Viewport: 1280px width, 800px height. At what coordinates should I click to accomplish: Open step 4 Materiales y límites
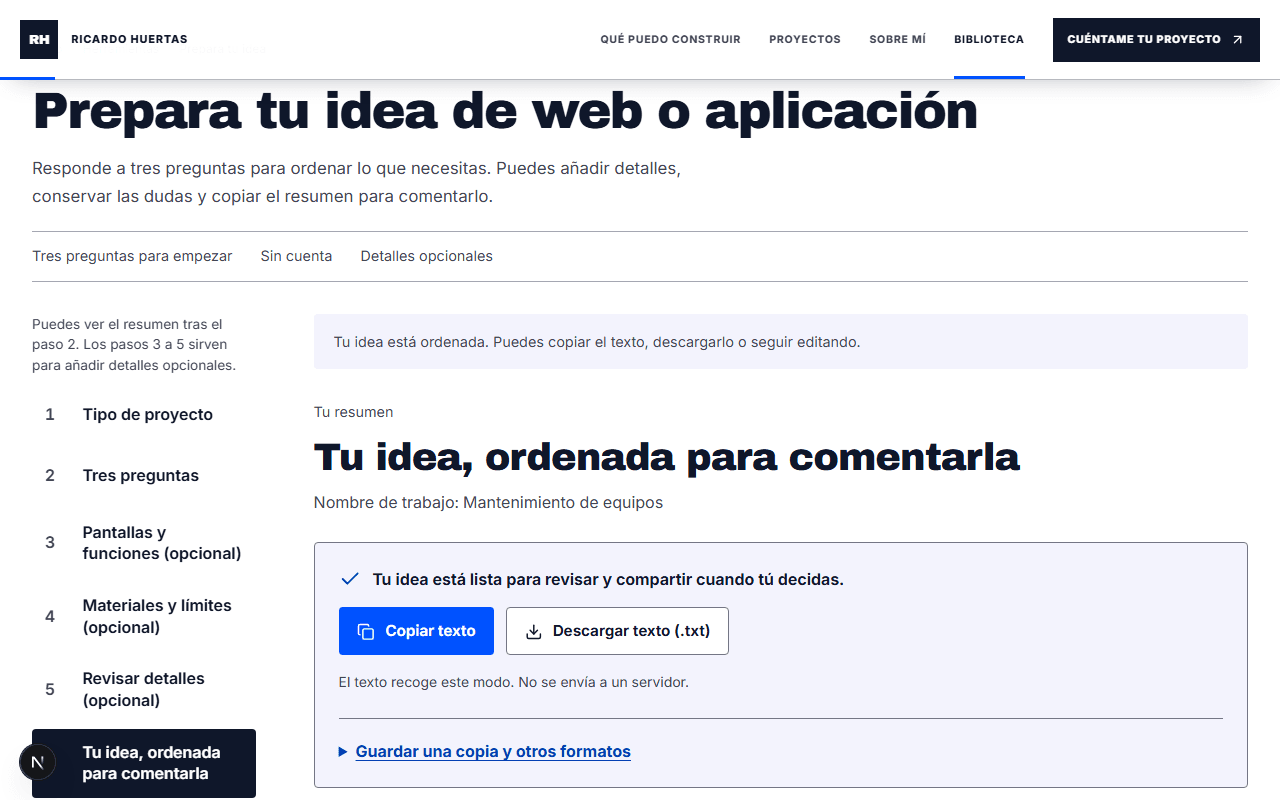(144, 616)
